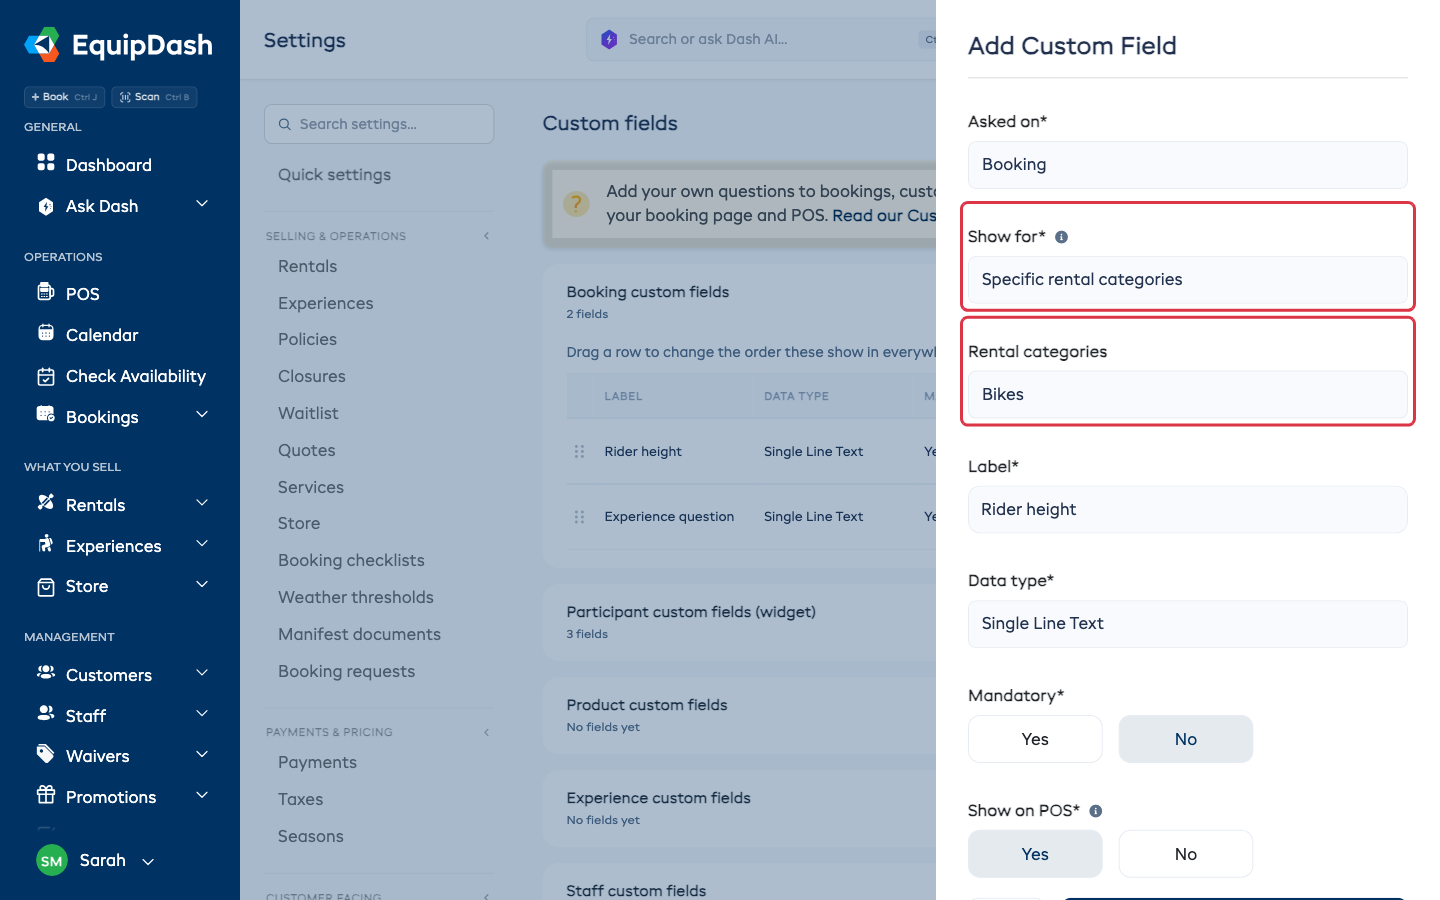Click the Rentals icon in sidebar
Image resolution: width=1440 pixels, height=900 pixels.
click(46, 502)
